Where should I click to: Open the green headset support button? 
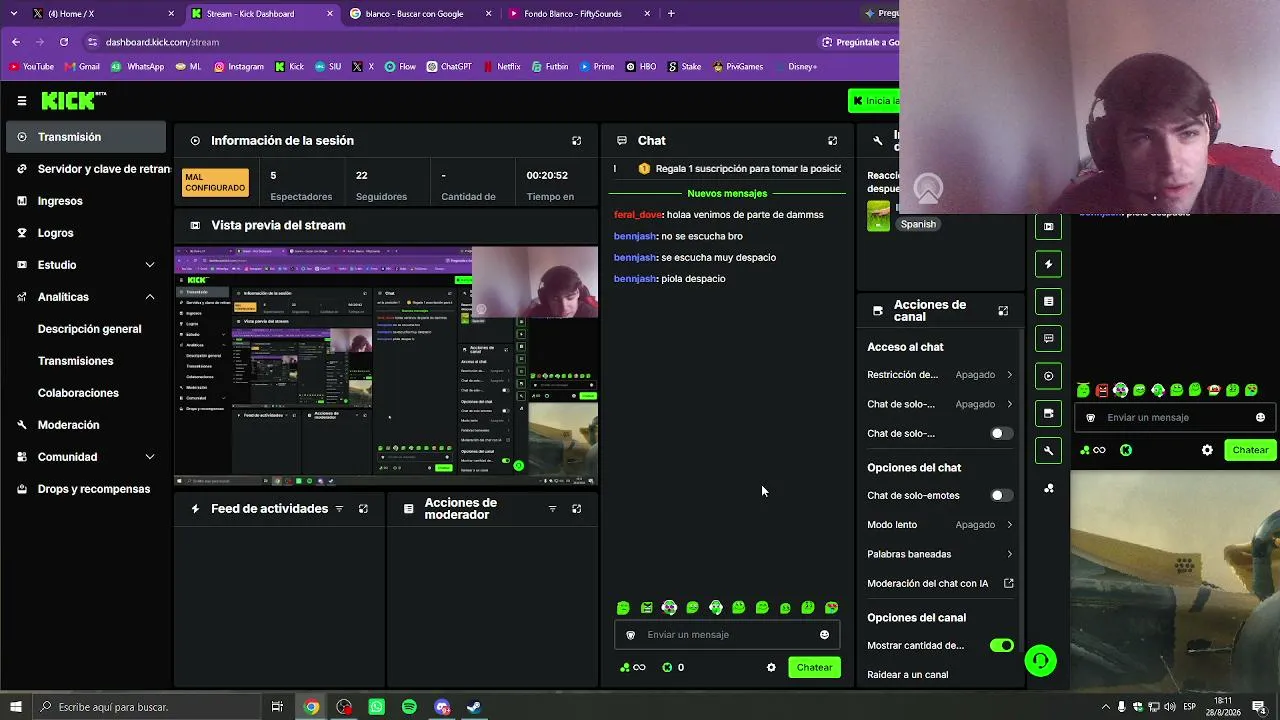pos(1040,661)
